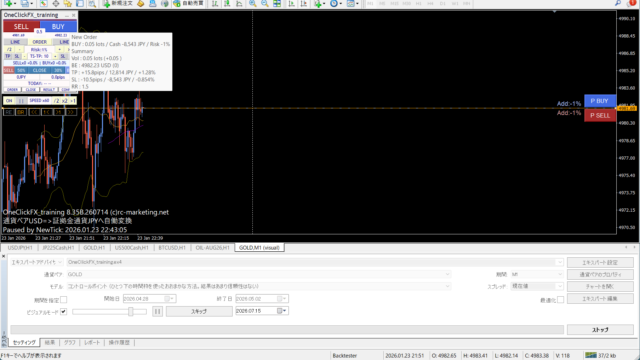The height and width of the screenshot is (360, 640).
Task: Expand the モデル dropdown
Action: [447, 286]
